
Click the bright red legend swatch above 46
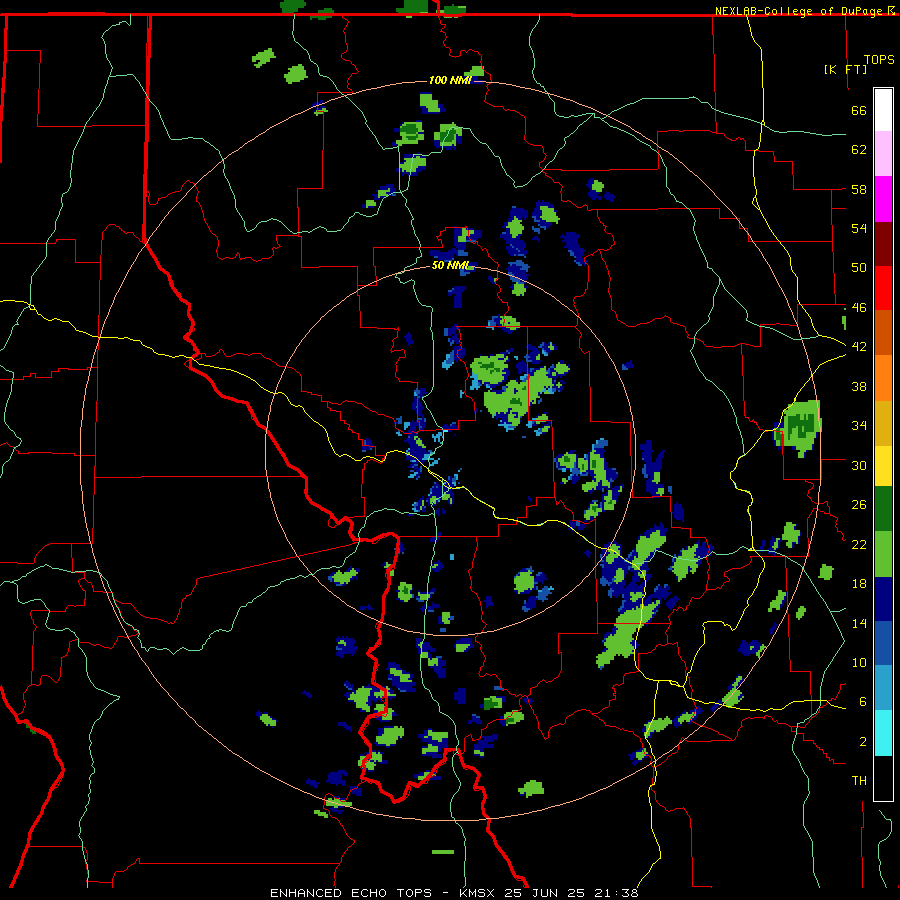pos(883,288)
